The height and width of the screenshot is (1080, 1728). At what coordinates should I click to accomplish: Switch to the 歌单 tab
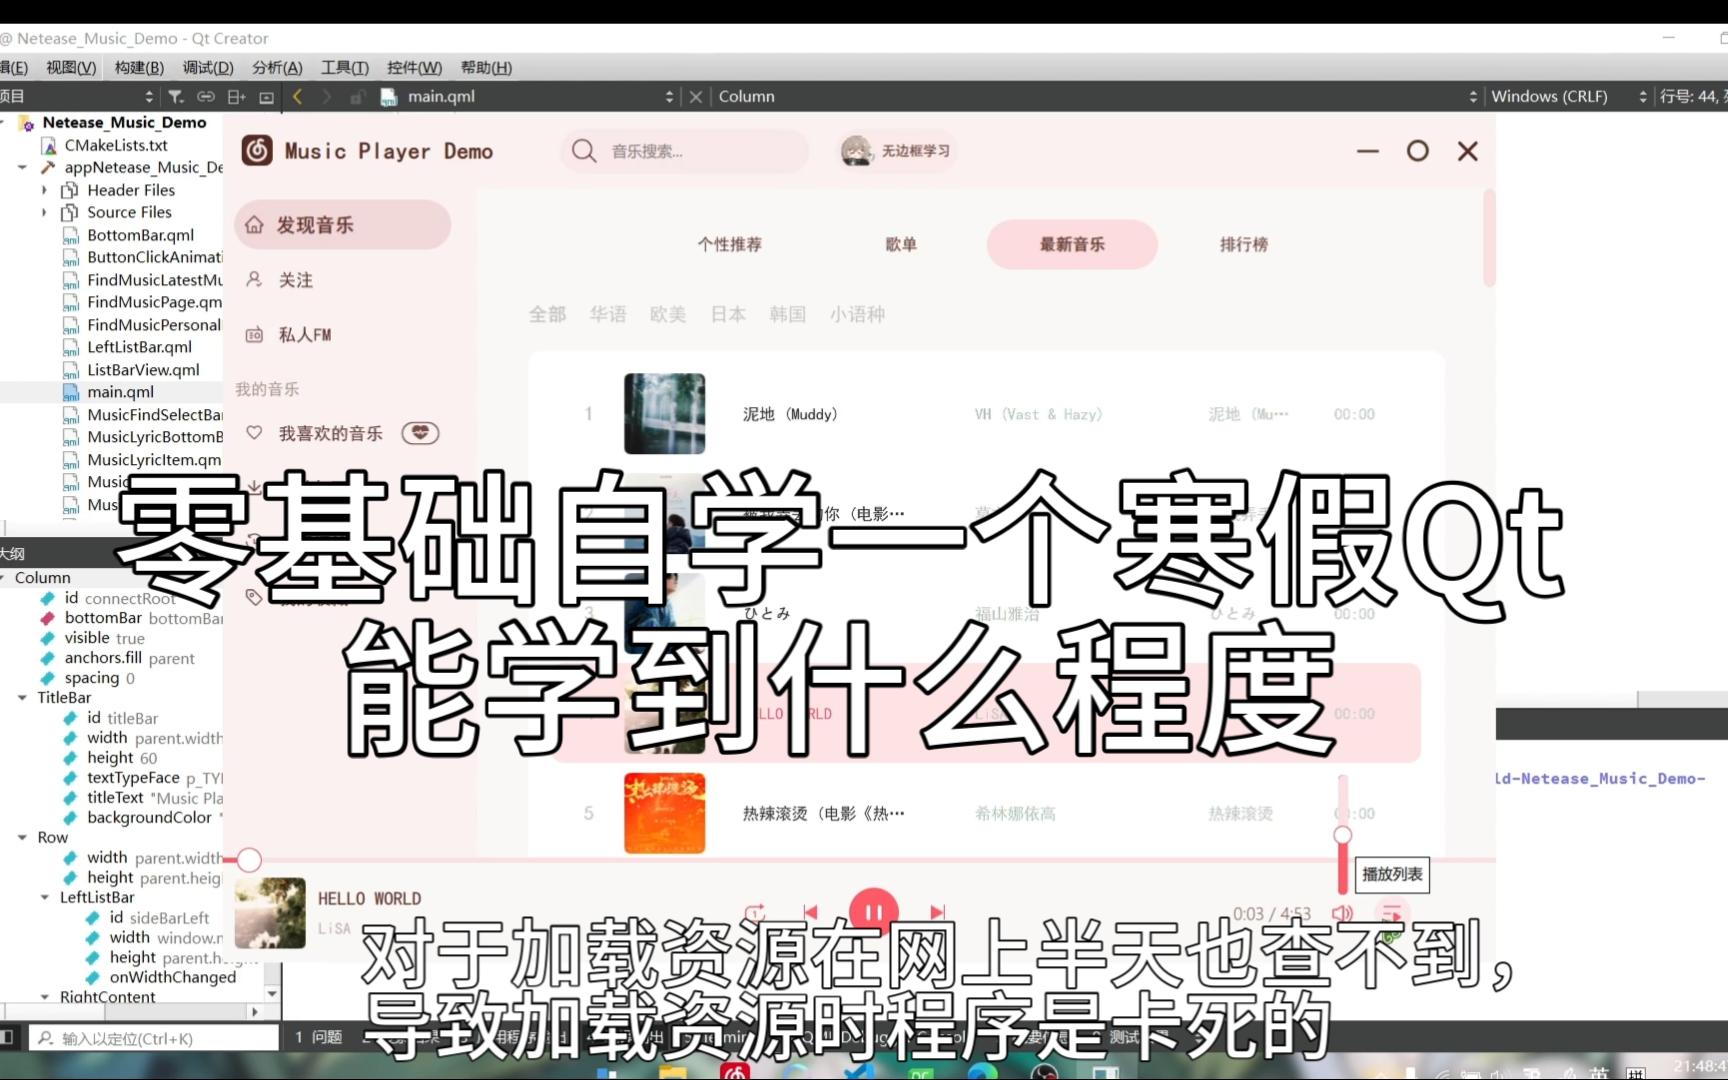(x=901, y=244)
